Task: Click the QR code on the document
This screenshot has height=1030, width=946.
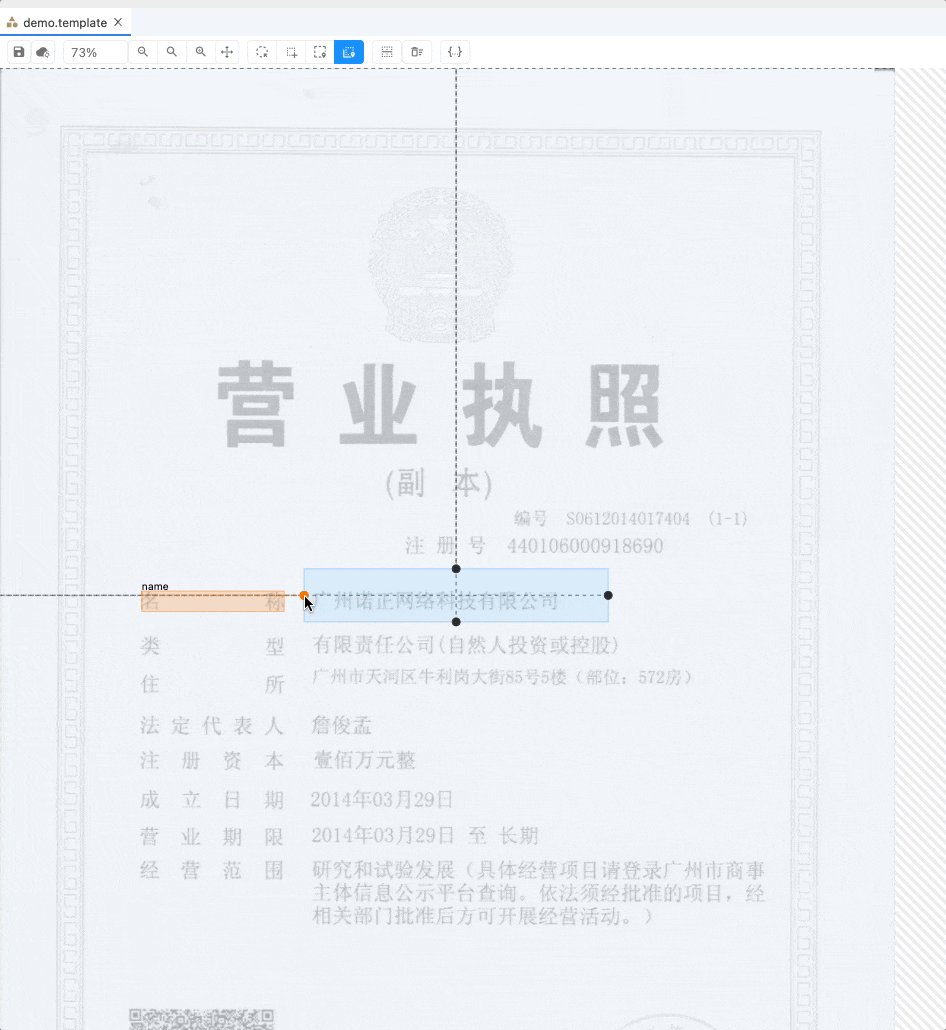Action: (201, 1019)
